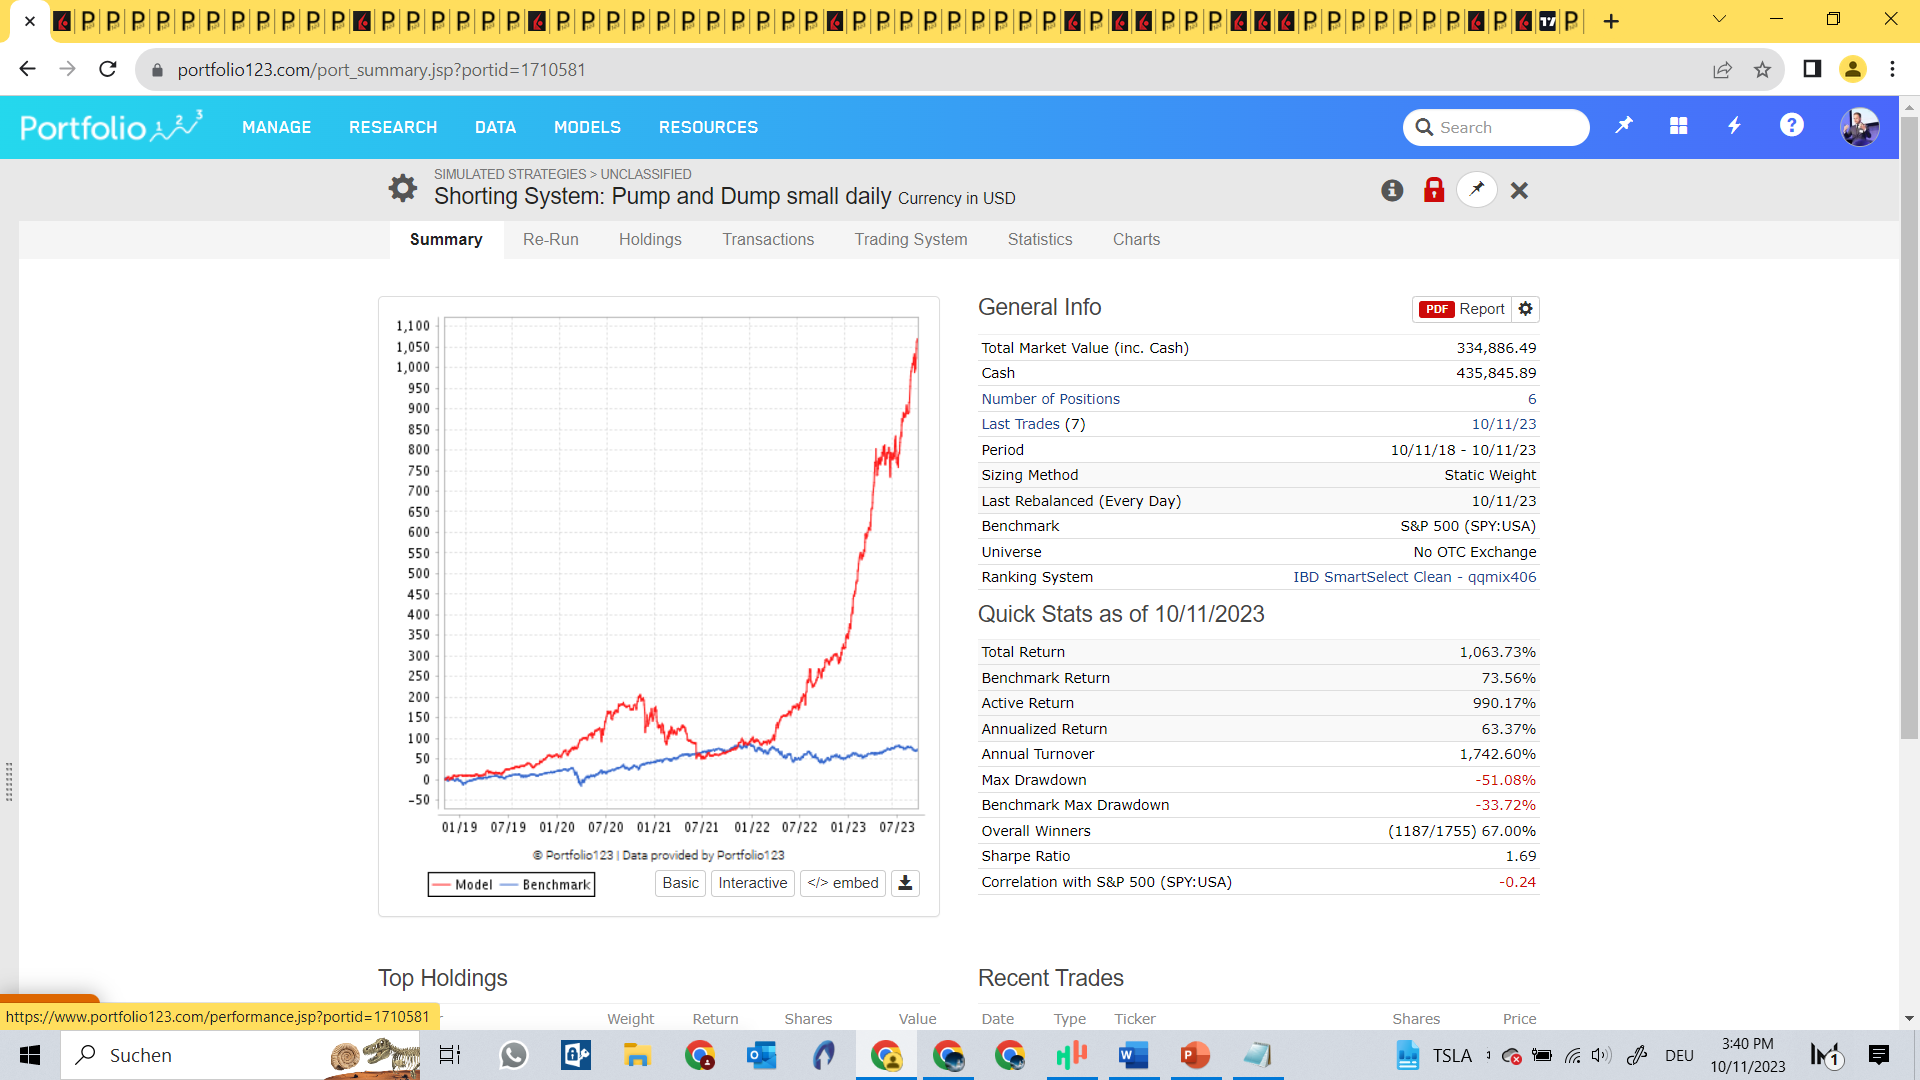Open report settings gear next to PDF Report
Viewport: 1920px width, 1080px height.
1525,309
